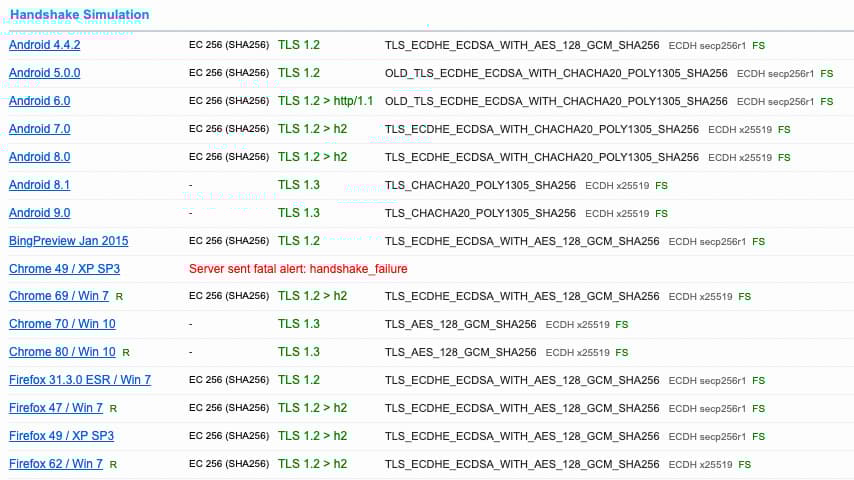Click the Handshake Simulation heading

click(80, 15)
